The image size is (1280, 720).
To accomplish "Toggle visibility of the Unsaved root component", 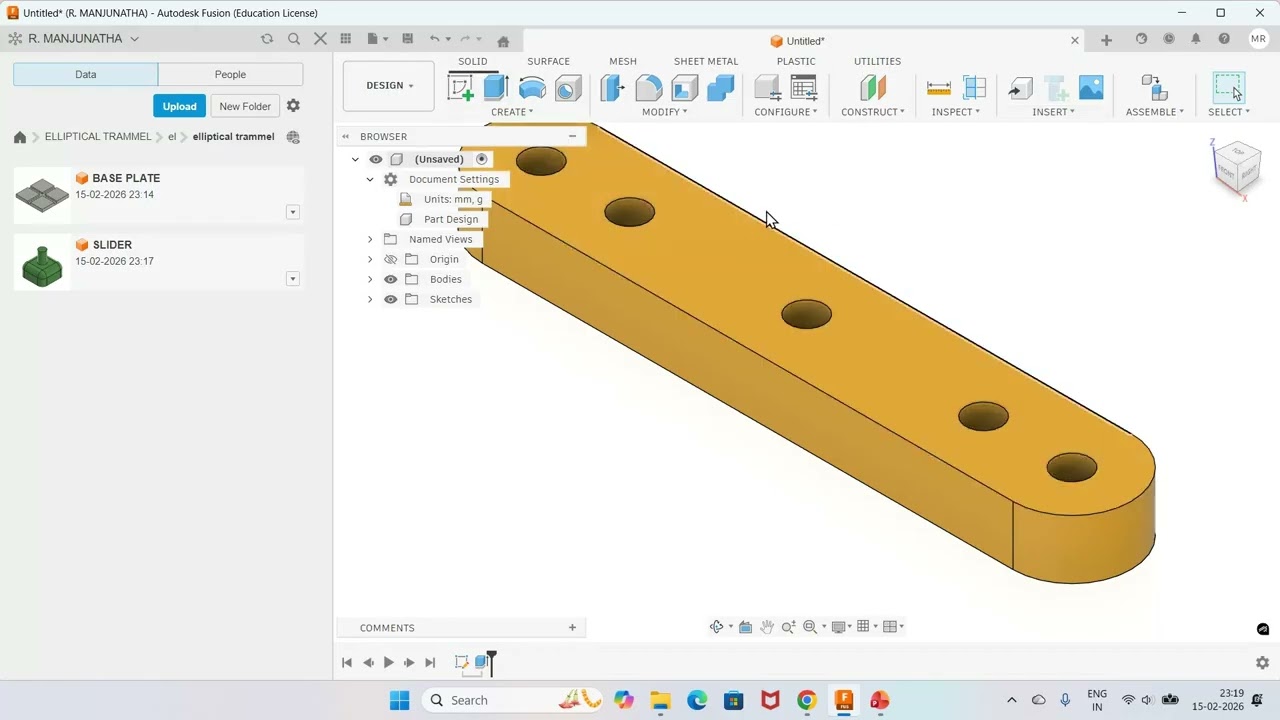I will (376, 159).
